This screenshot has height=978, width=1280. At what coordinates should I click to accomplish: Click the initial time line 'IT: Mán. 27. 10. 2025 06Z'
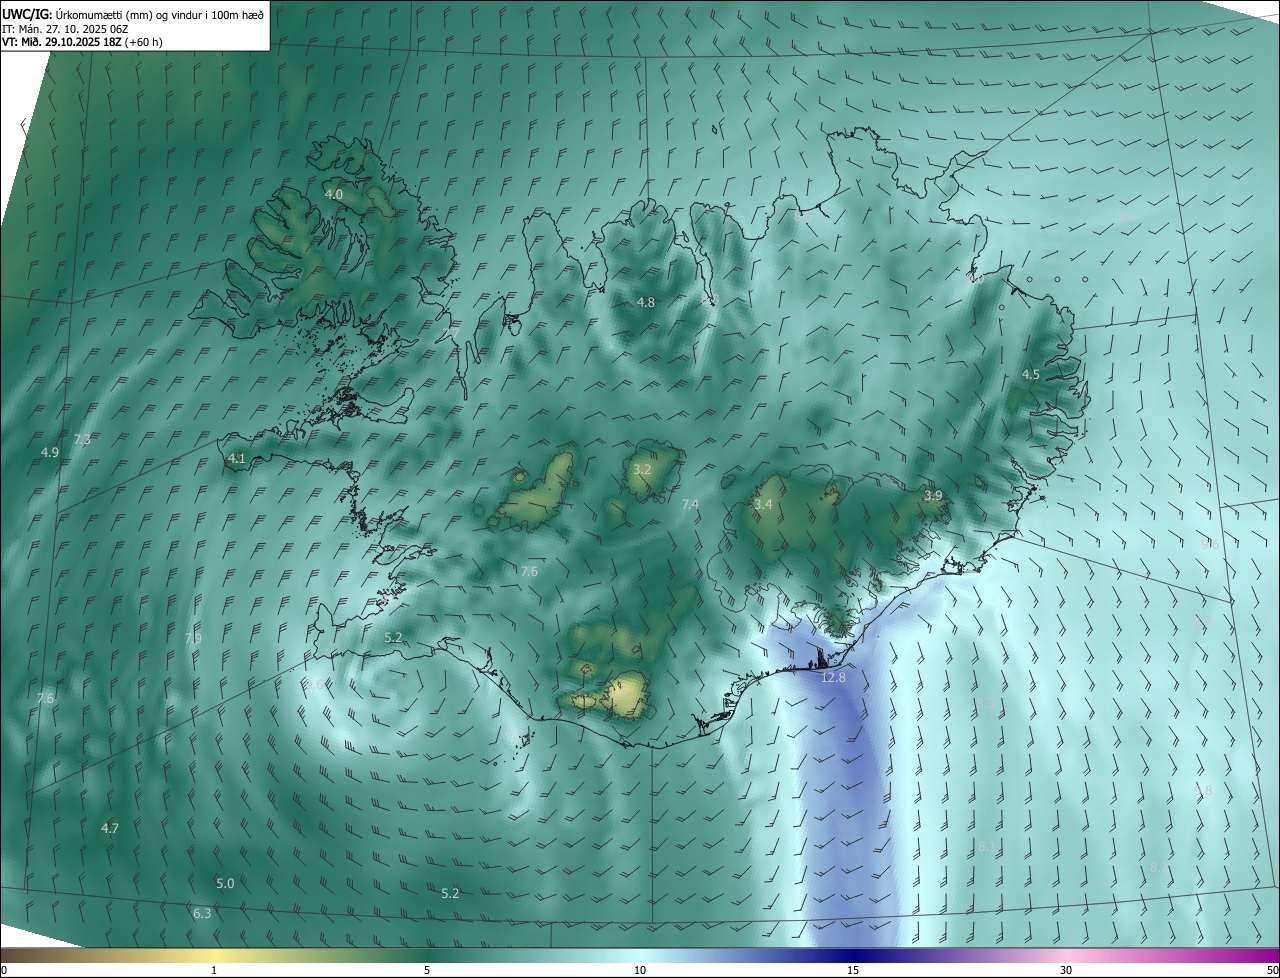coord(65,29)
